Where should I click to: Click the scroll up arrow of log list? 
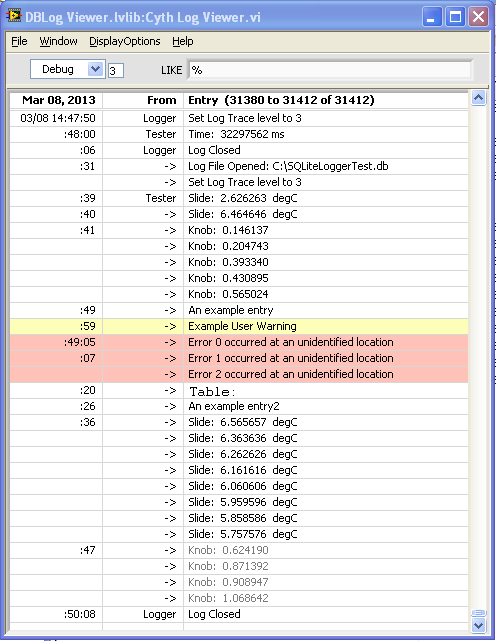[478, 98]
